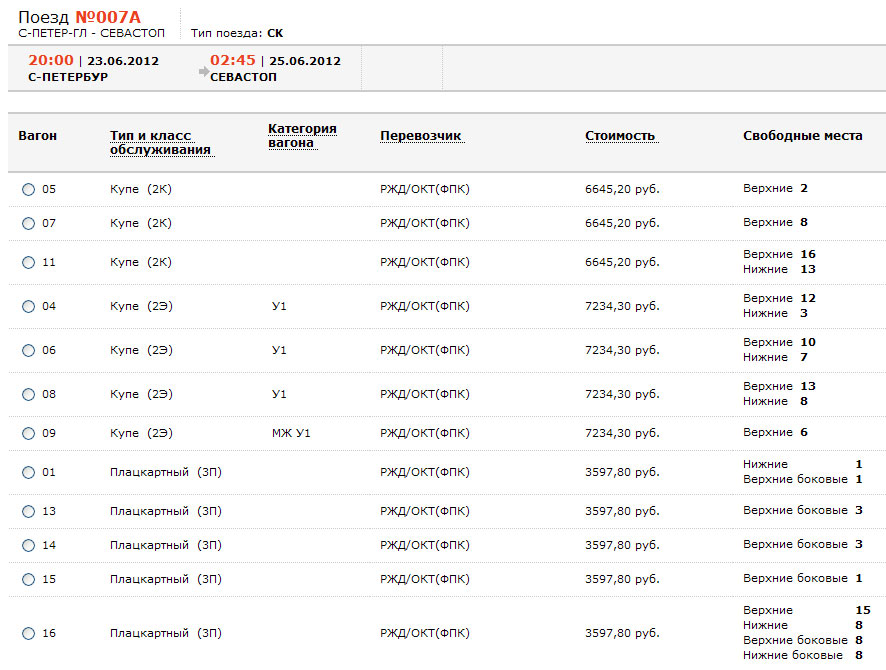
Task: Click 'Категория вагона' column header
Action: click(302, 135)
